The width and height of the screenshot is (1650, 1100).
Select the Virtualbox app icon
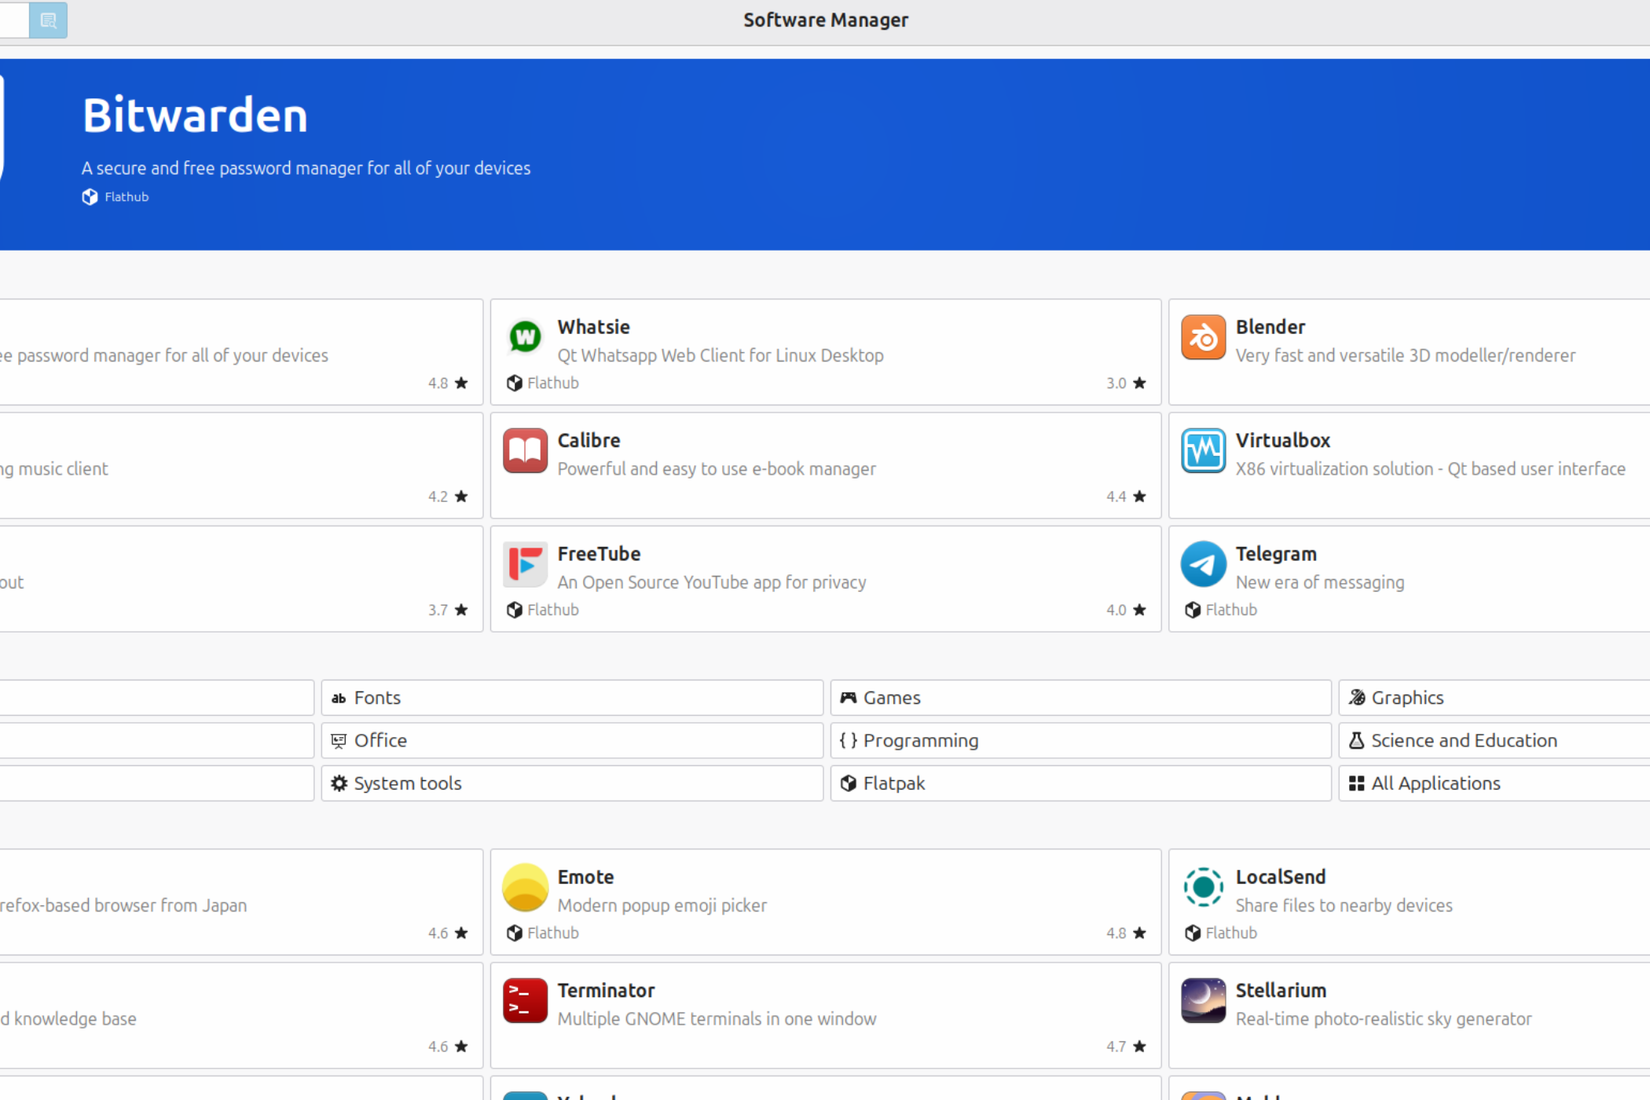click(x=1203, y=451)
